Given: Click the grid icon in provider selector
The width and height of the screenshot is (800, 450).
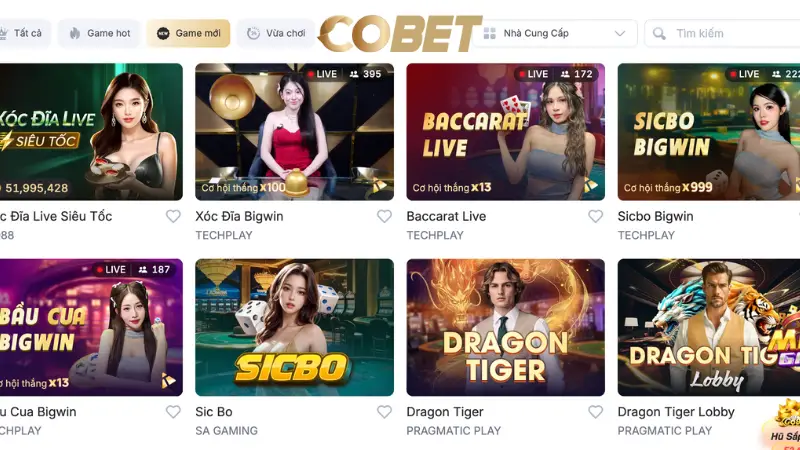Looking at the screenshot, I should [x=490, y=34].
